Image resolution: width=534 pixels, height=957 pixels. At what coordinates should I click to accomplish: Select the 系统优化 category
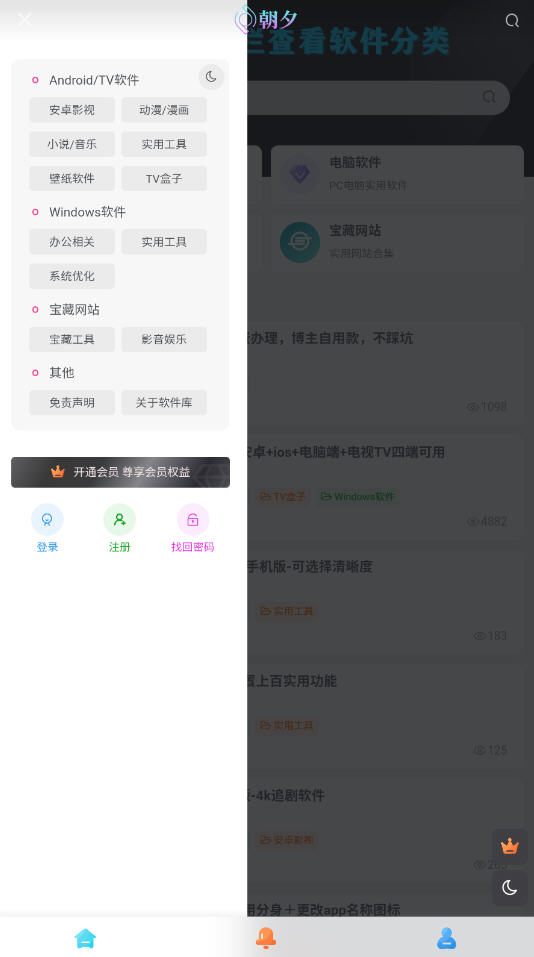point(72,276)
